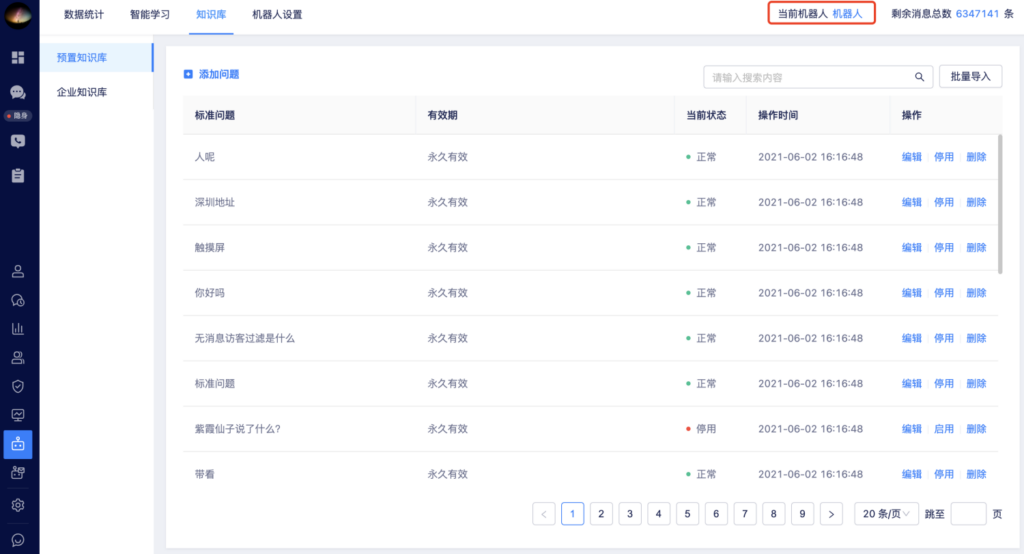Switch to the 智能学习 tab
Image resolution: width=1024 pixels, height=554 pixels.
point(150,14)
